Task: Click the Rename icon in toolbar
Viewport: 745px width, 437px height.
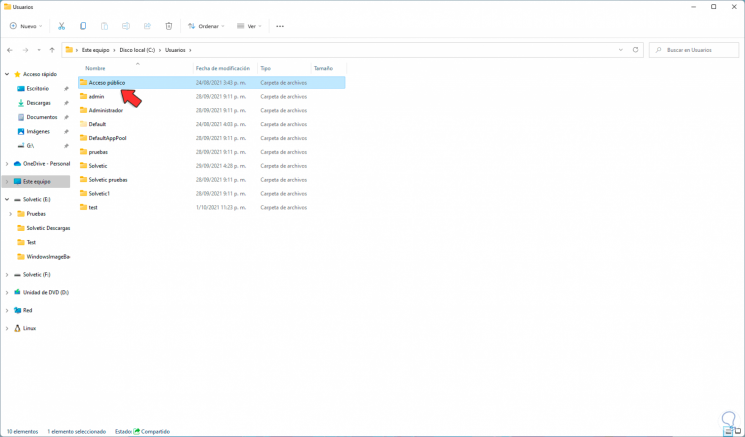Action: (x=126, y=26)
